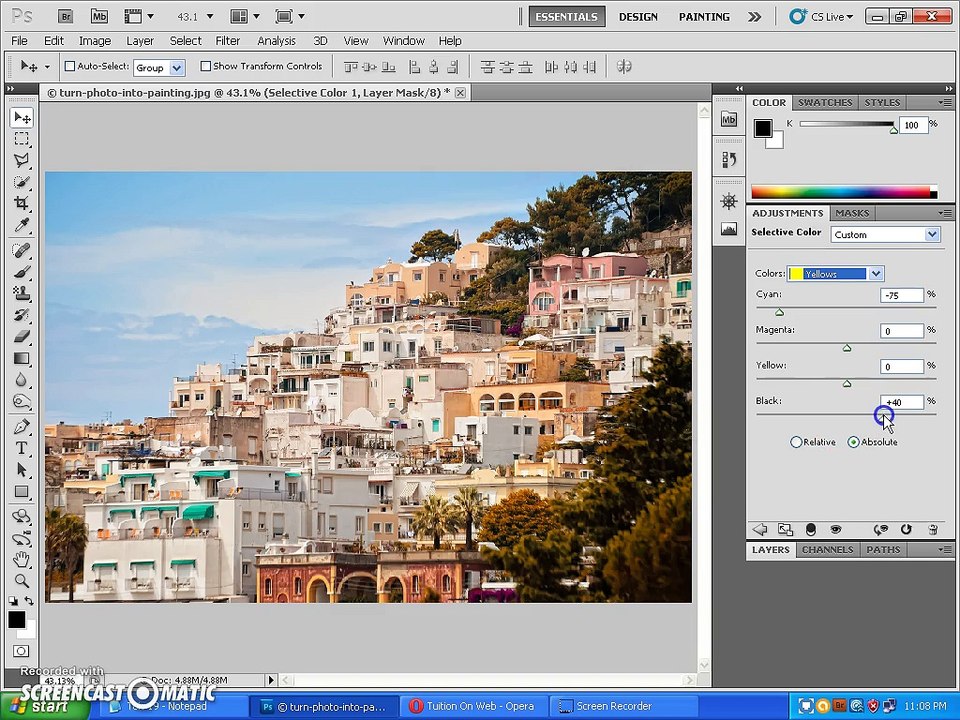Screen dimensions: 960x720
Task: Select the Rectangle shape tool
Action: tap(21, 492)
